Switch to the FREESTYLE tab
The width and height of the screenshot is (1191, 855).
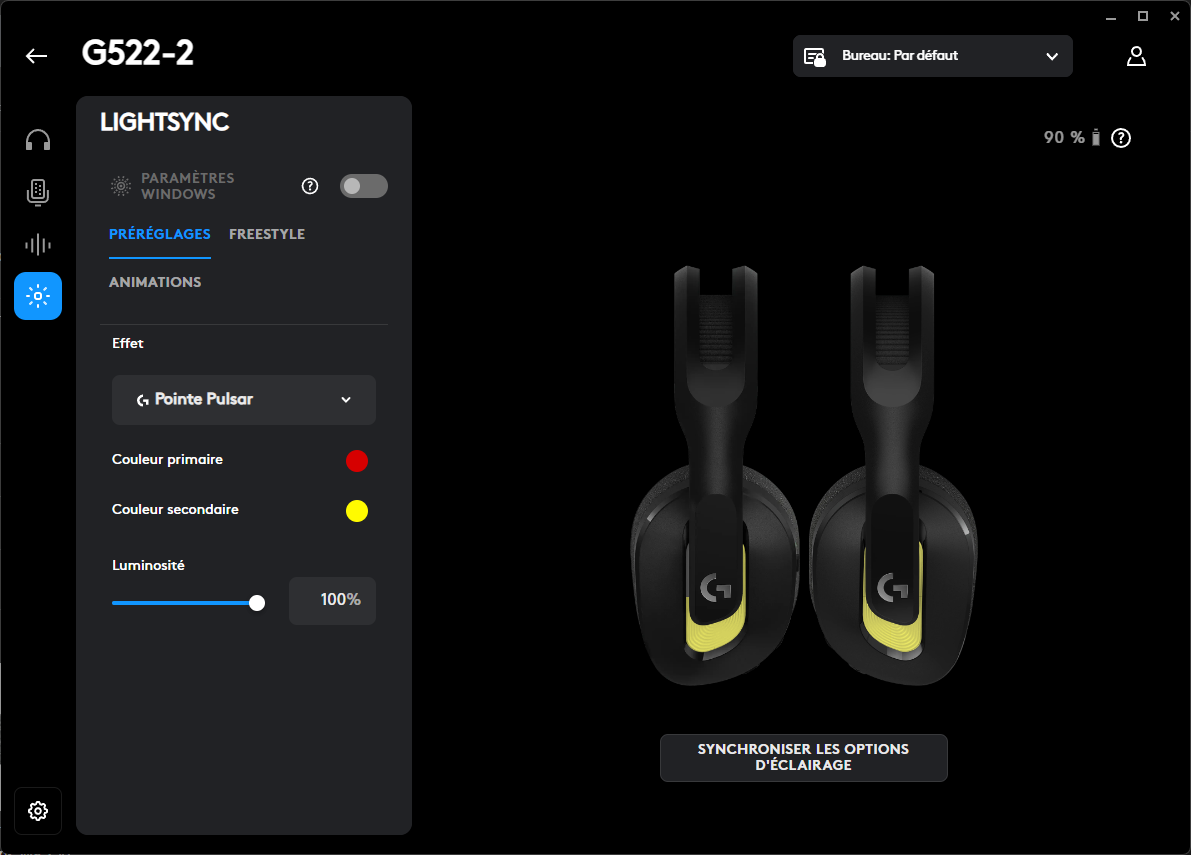tap(267, 234)
